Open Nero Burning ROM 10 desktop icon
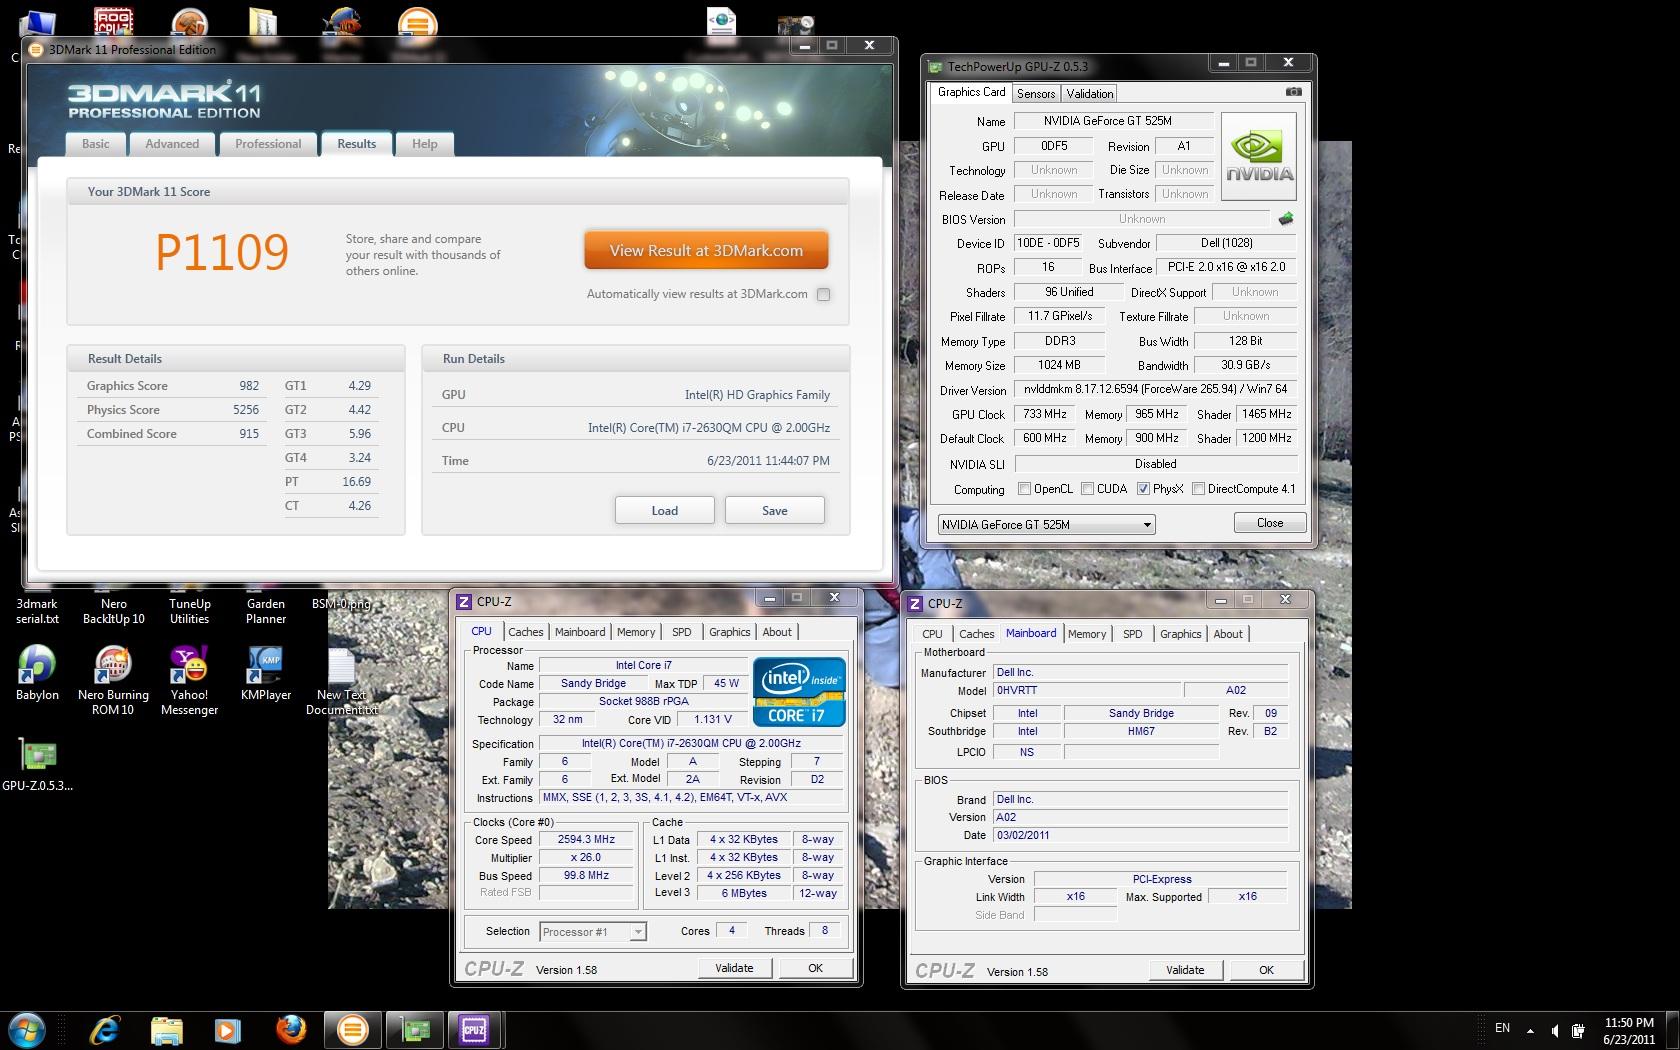1680x1050 pixels. click(x=113, y=680)
